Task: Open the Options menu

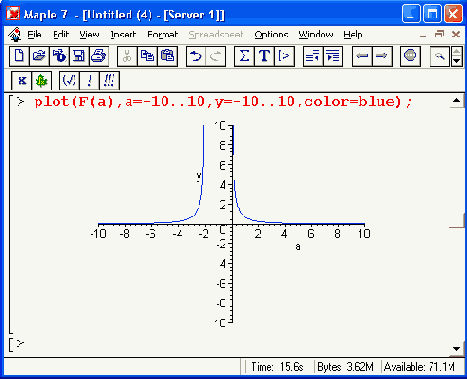Action: pyautogui.click(x=271, y=34)
